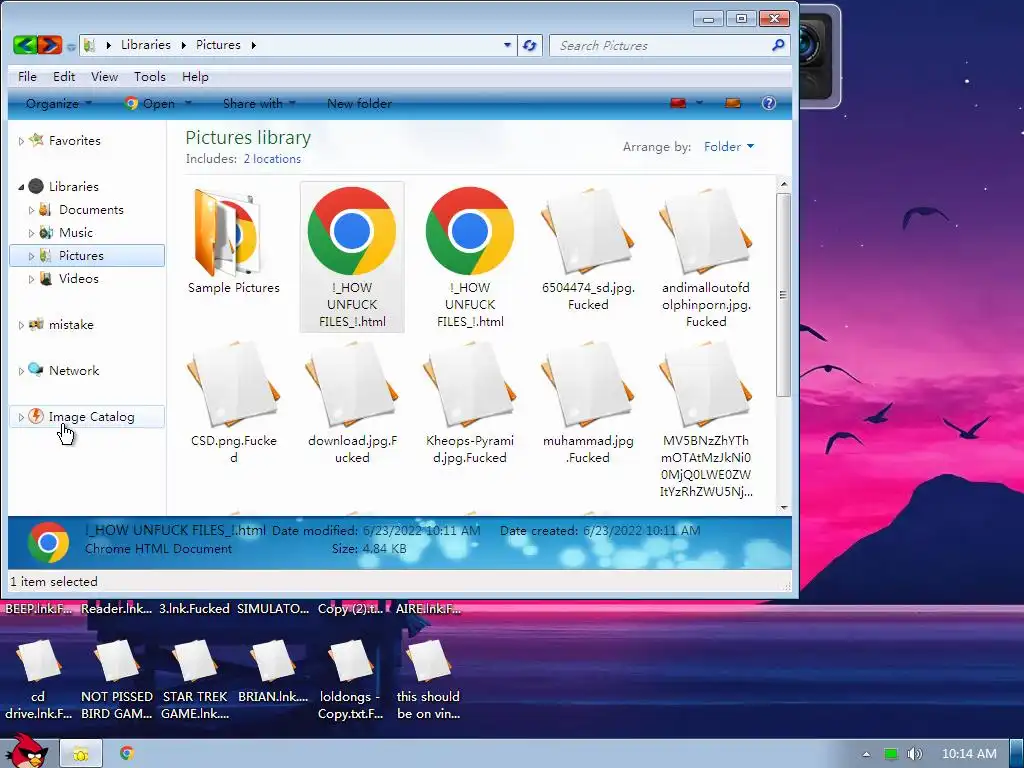This screenshot has height=768, width=1024.
Task: Select STAR TREK GAME.lnk desktop icon
Action: click(195, 679)
